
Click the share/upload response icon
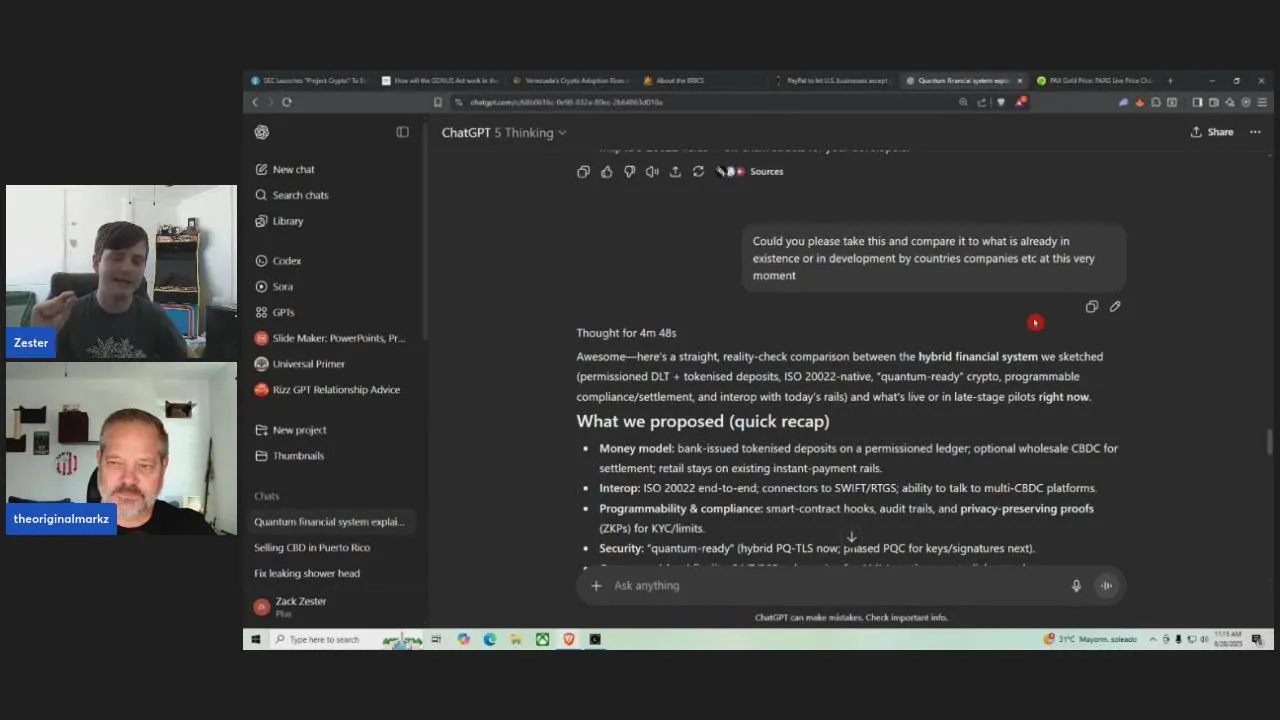675,172
